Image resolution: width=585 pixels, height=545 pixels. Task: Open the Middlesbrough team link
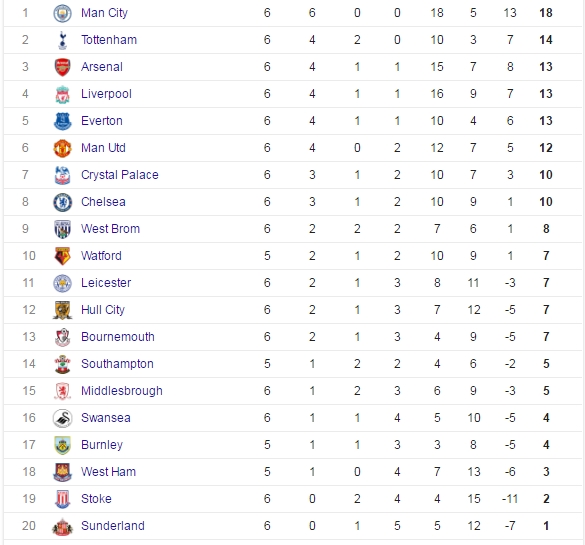click(x=122, y=391)
